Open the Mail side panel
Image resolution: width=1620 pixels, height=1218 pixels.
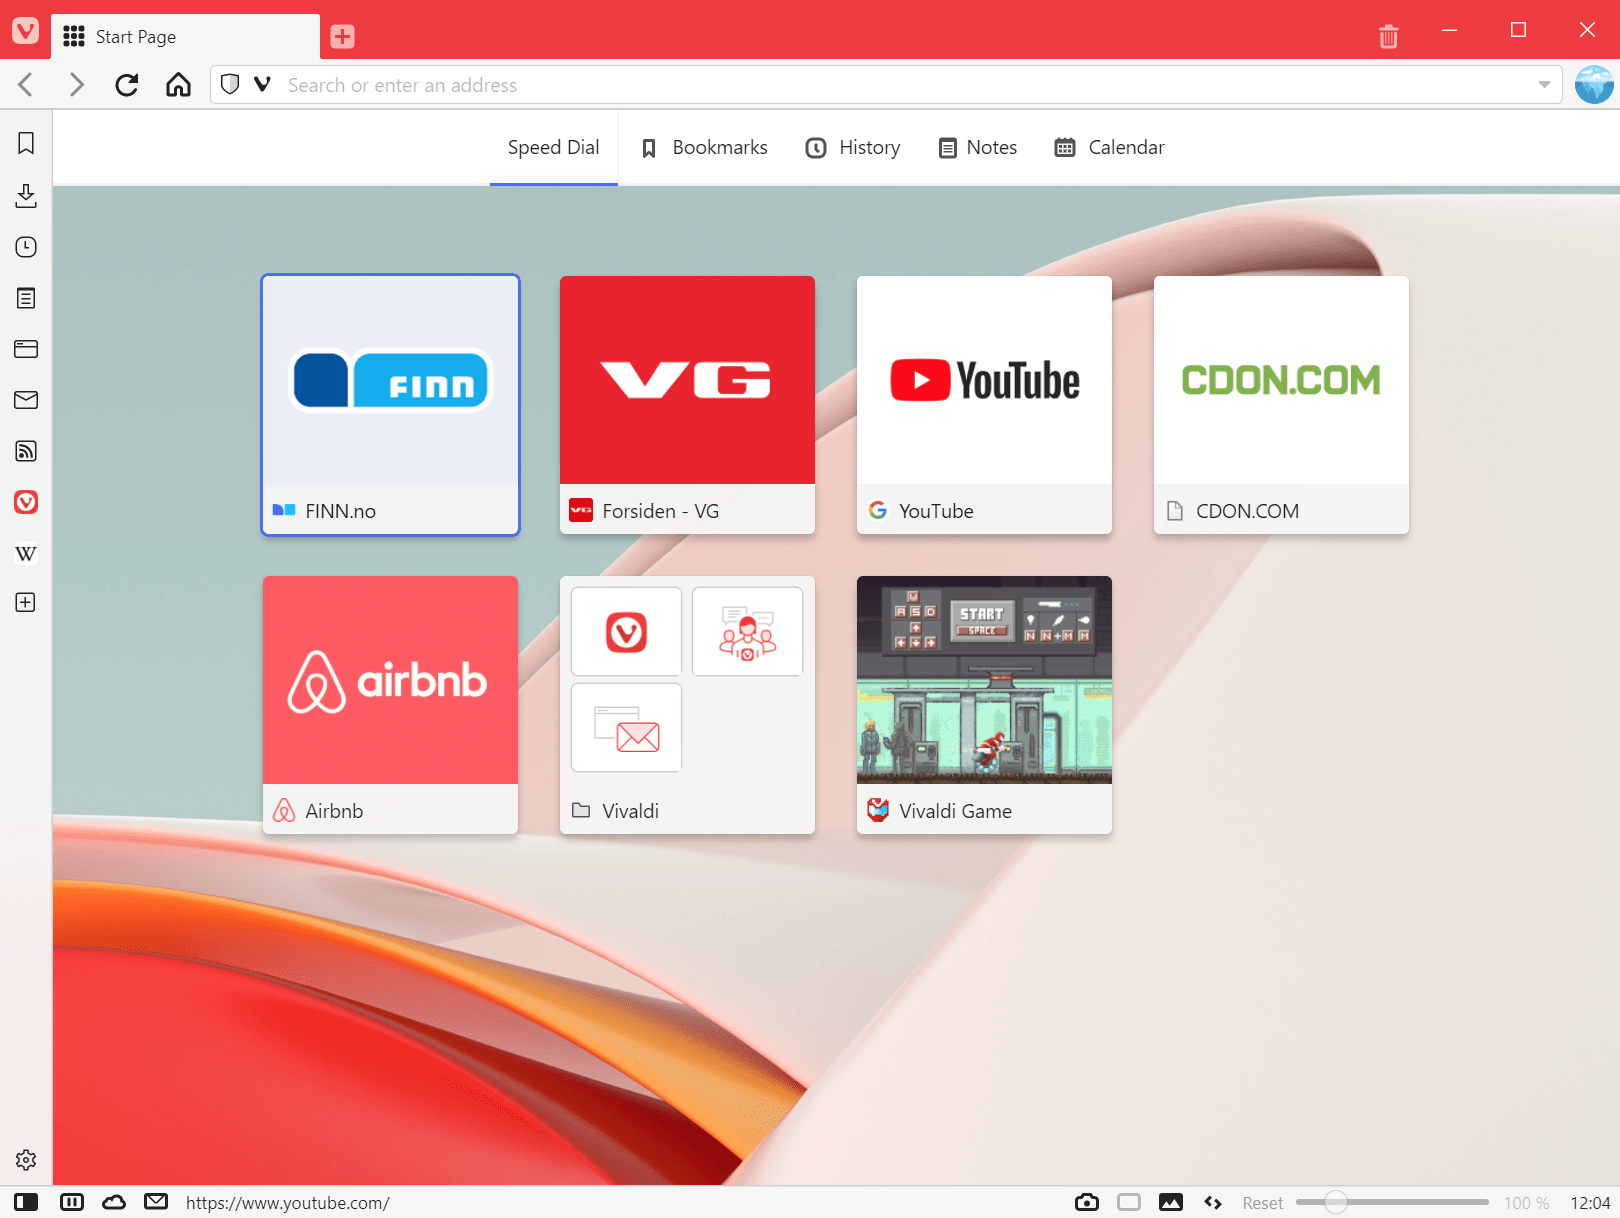26,400
